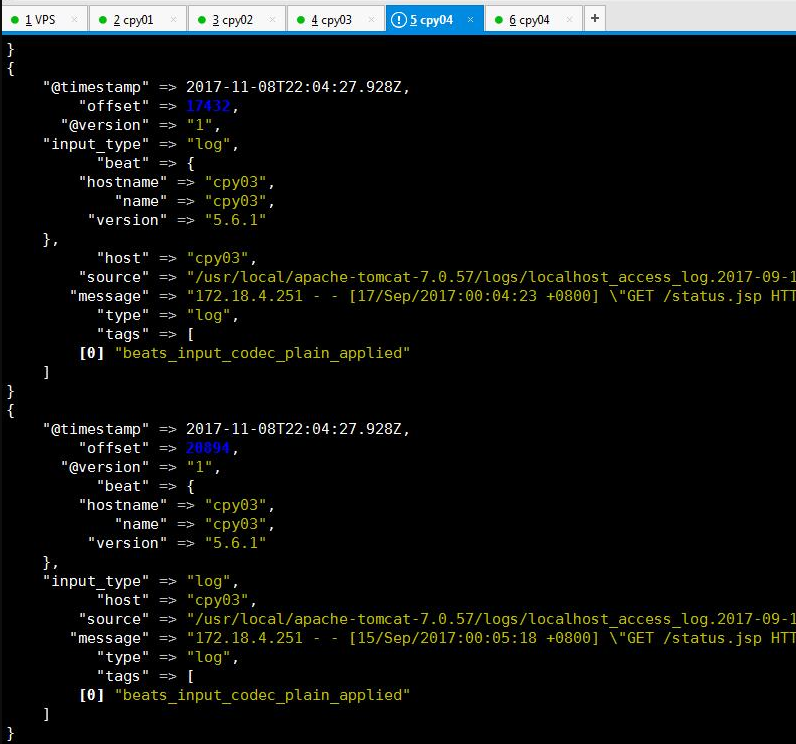Click source path in the offset 20894 record
Viewport: 796px width, 744px height.
(x=491, y=619)
